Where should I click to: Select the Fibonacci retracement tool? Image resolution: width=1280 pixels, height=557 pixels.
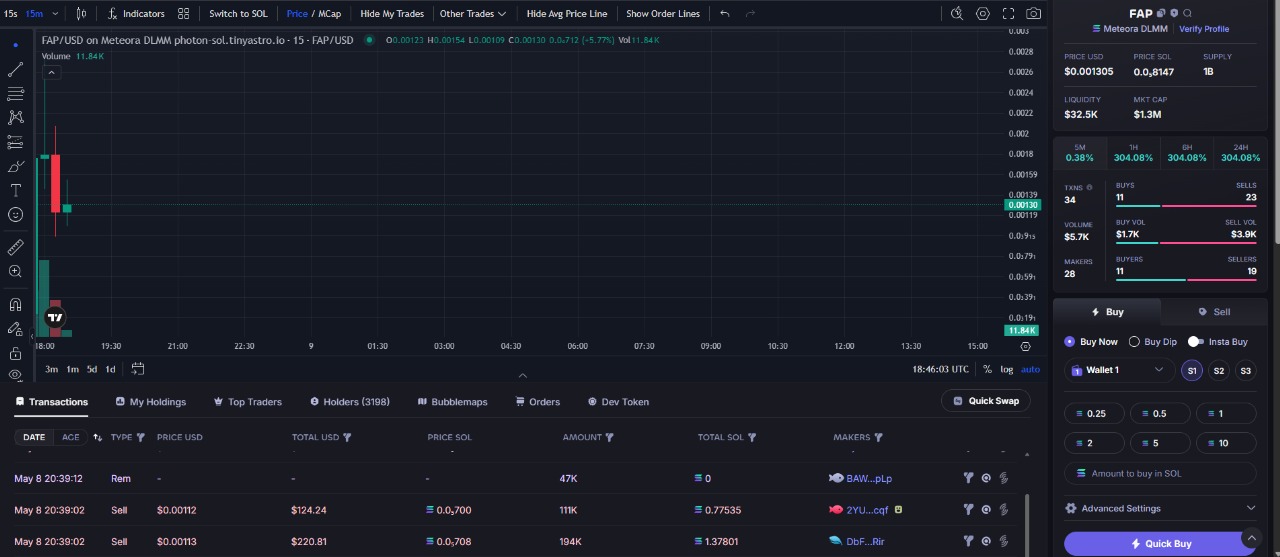click(15, 93)
